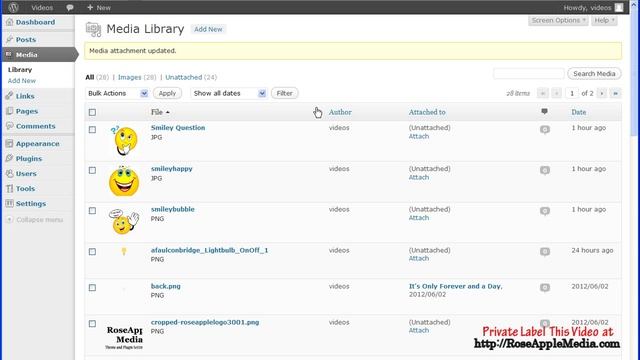The image size is (640, 360).
Task: Click the current page number field
Action: point(572,93)
